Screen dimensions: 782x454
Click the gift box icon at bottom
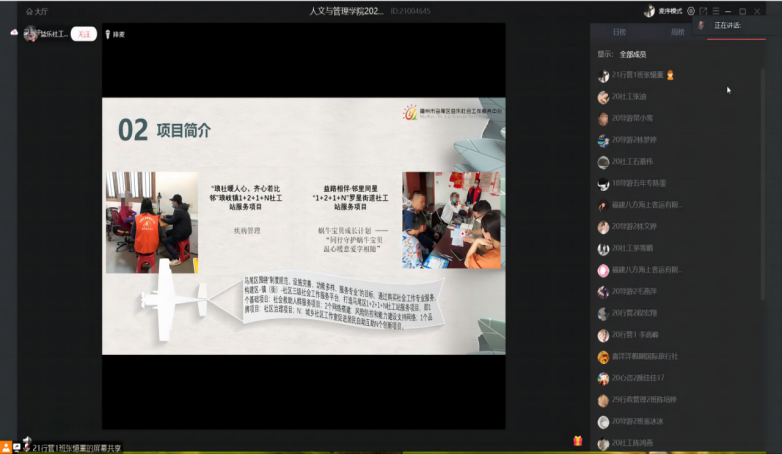point(577,441)
